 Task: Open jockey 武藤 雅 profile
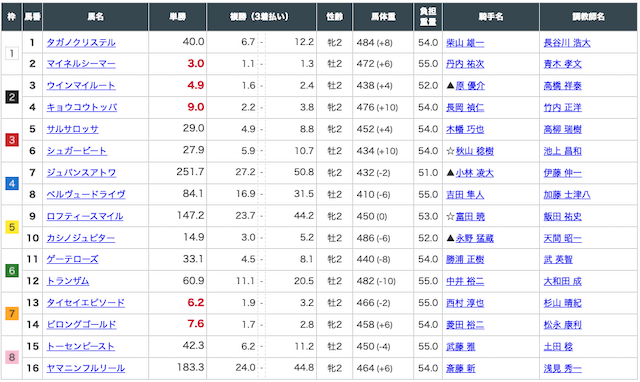click(x=460, y=346)
